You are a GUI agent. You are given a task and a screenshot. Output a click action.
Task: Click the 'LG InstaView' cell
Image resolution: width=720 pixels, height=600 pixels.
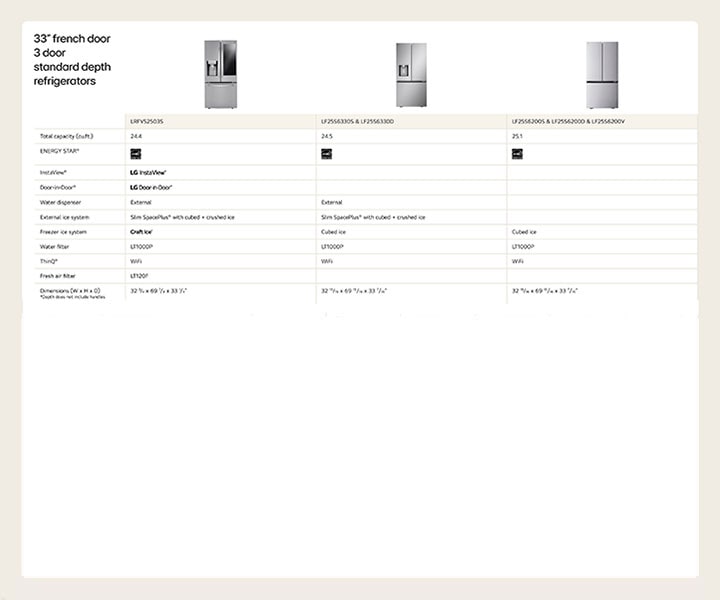(x=148, y=173)
